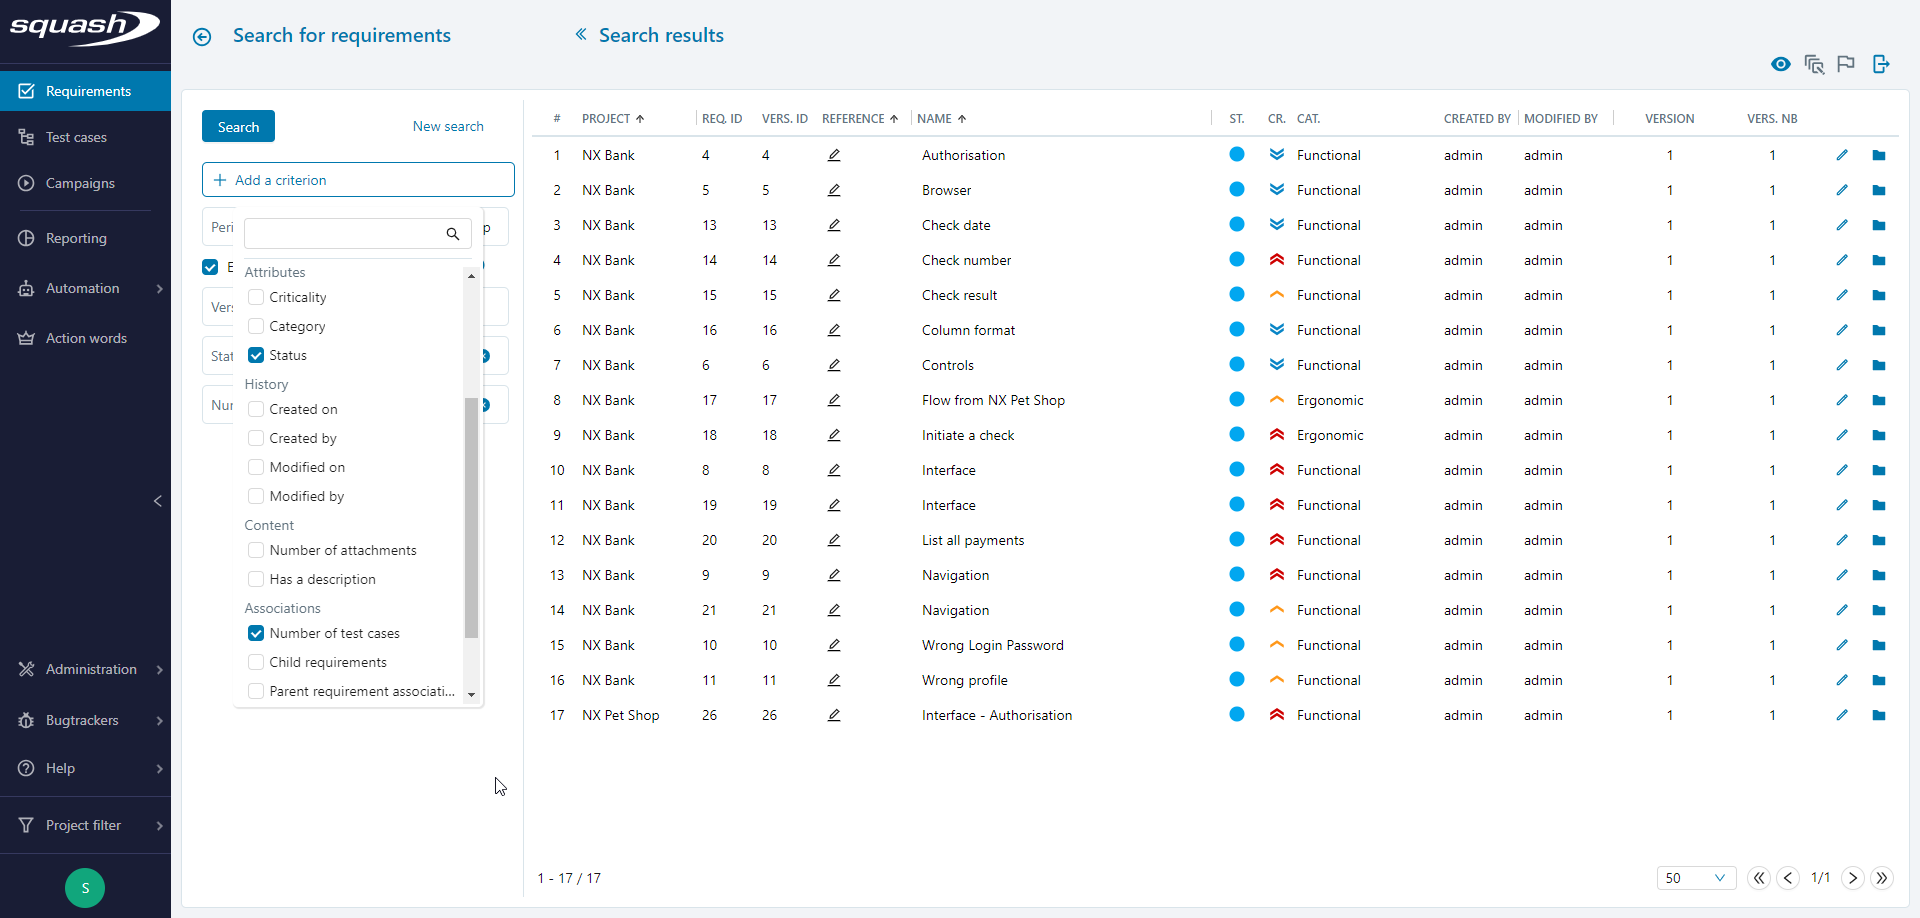Image resolution: width=1920 pixels, height=918 pixels.
Task: Click the milestone flag icon
Action: pyautogui.click(x=1847, y=64)
